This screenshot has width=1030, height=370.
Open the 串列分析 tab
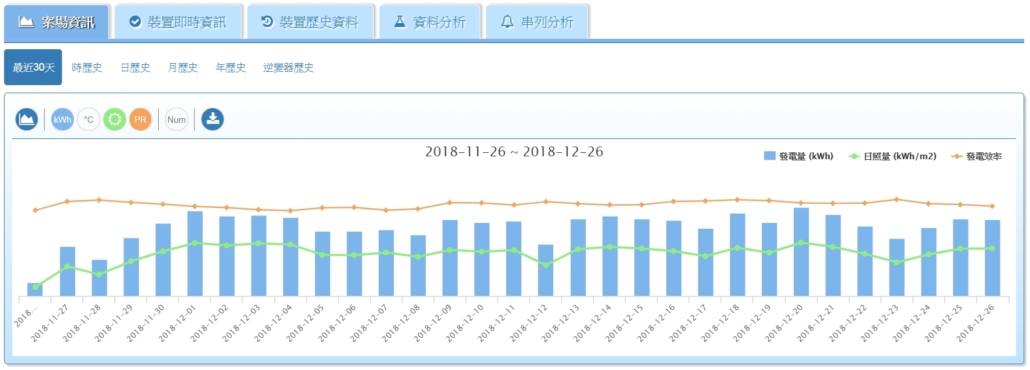point(537,22)
